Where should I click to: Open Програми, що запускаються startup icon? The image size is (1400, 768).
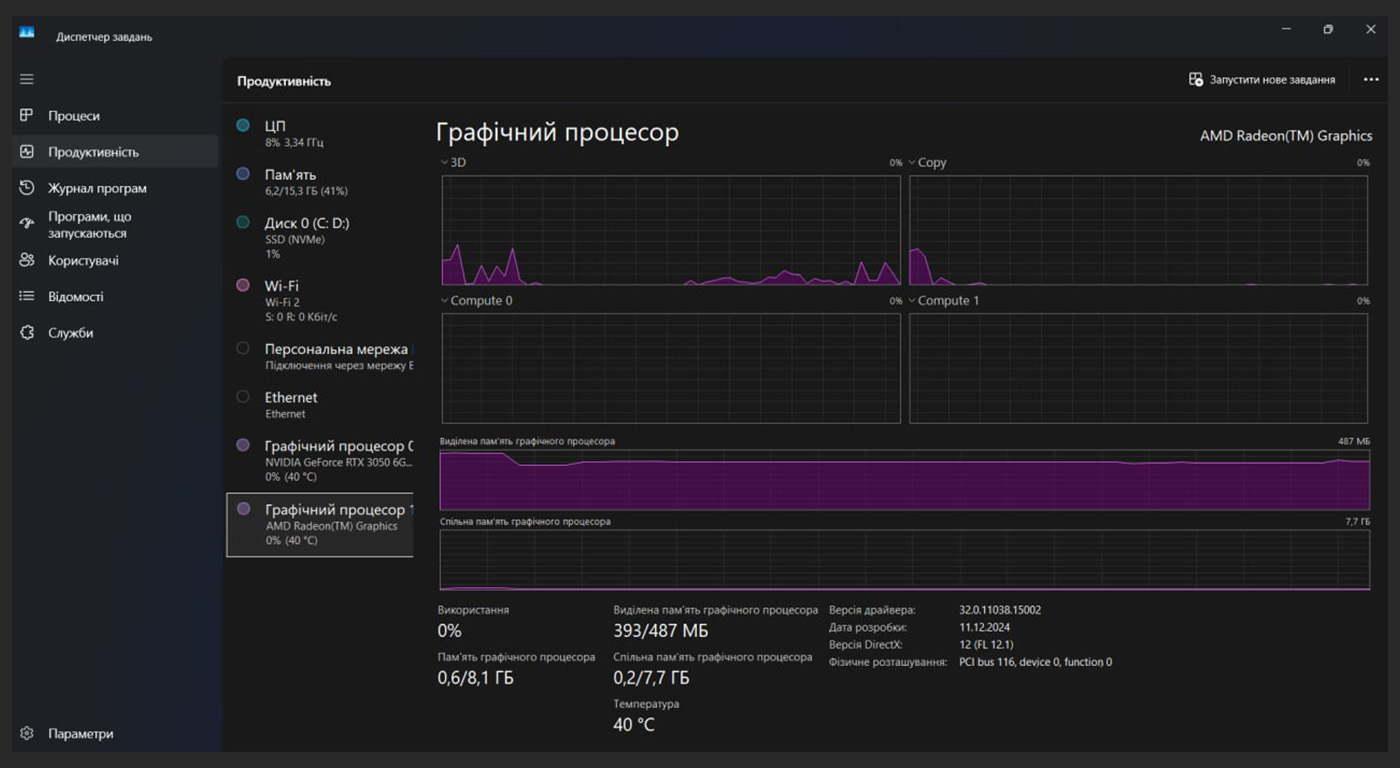pos(27,224)
